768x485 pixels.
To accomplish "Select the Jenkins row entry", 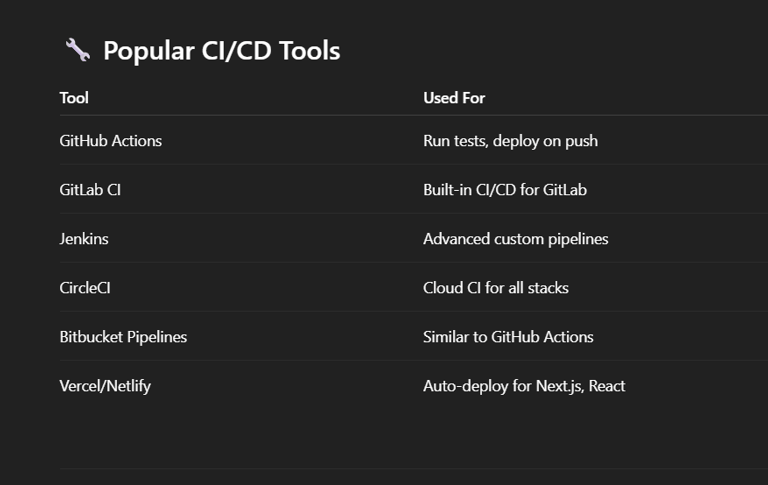I will [x=84, y=239].
